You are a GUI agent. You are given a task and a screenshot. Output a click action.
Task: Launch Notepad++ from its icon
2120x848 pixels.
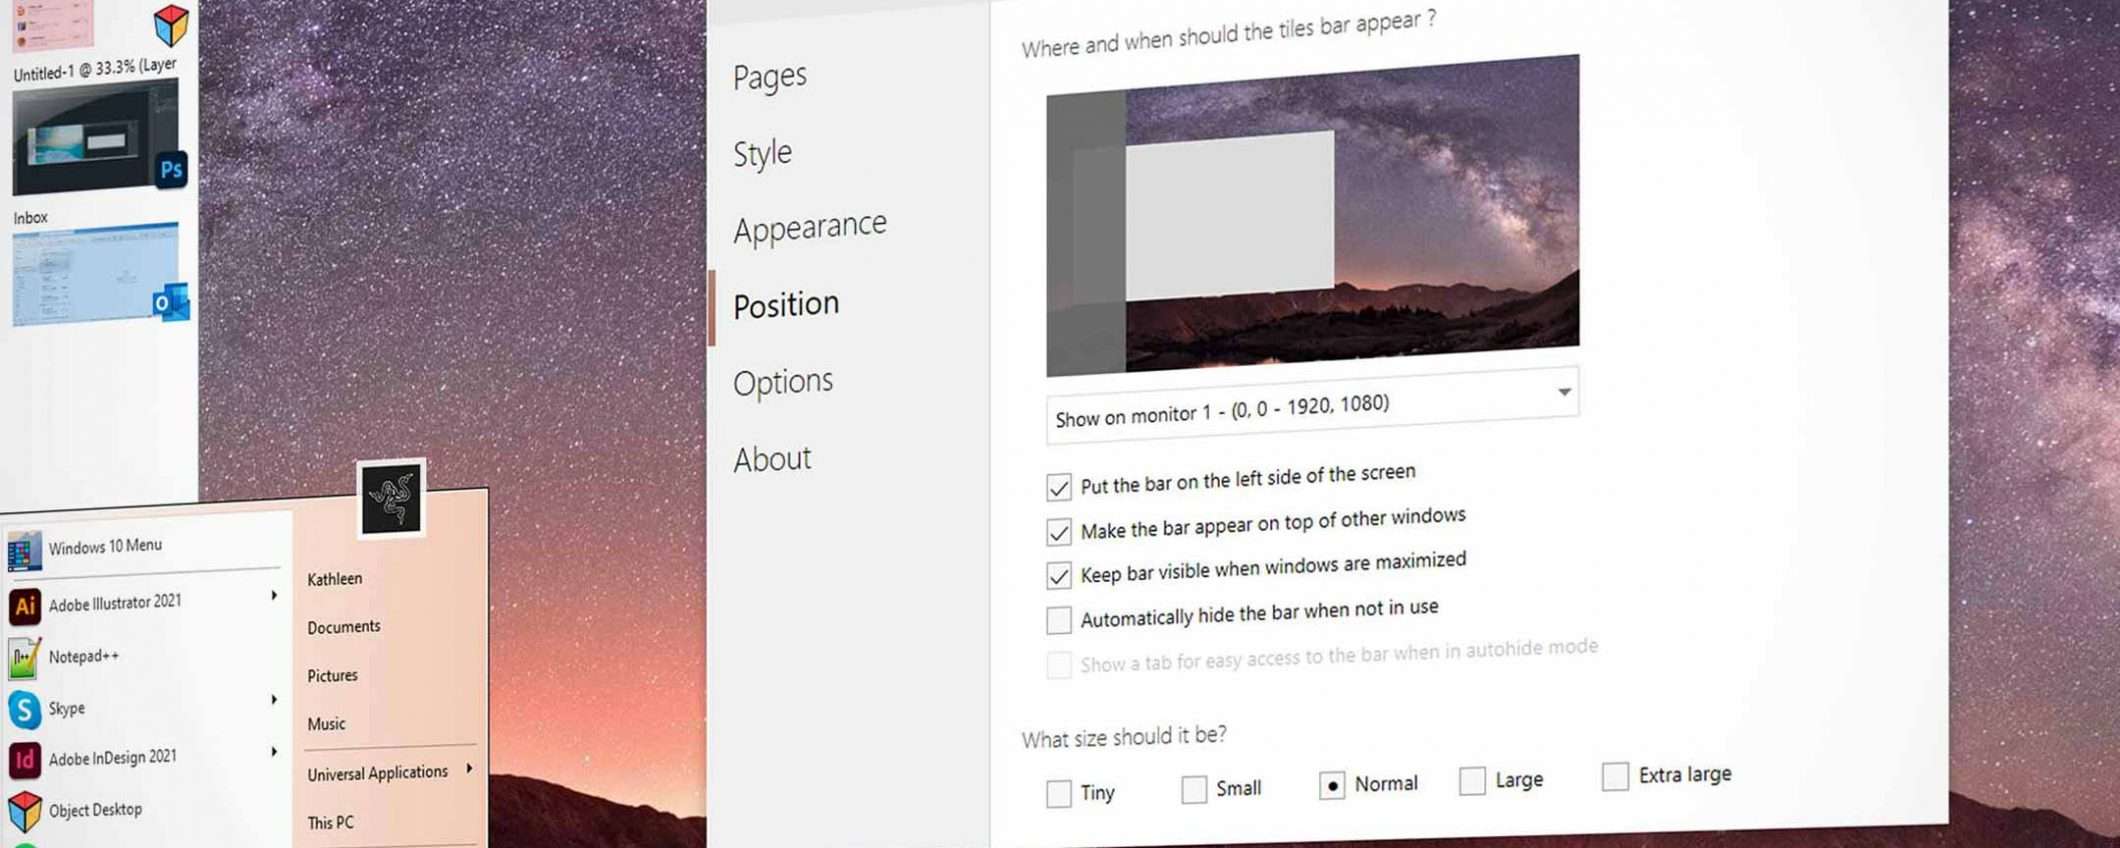(24, 659)
